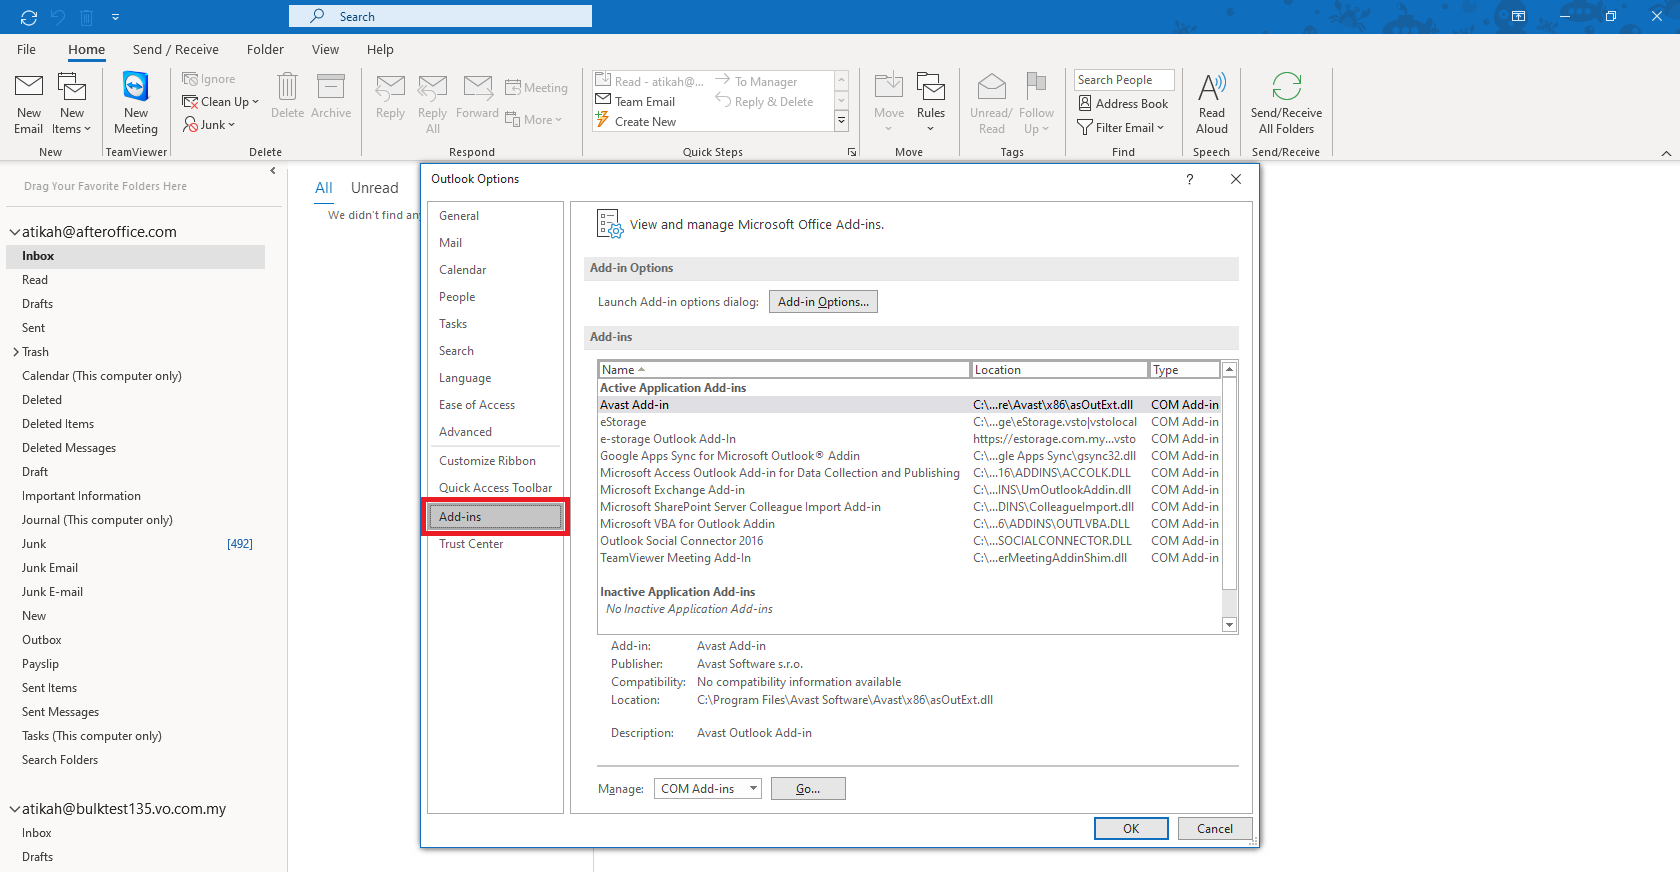Screen dimensions: 1680x872
Task: Select Google Apps Sync add-in row
Action: click(x=729, y=456)
